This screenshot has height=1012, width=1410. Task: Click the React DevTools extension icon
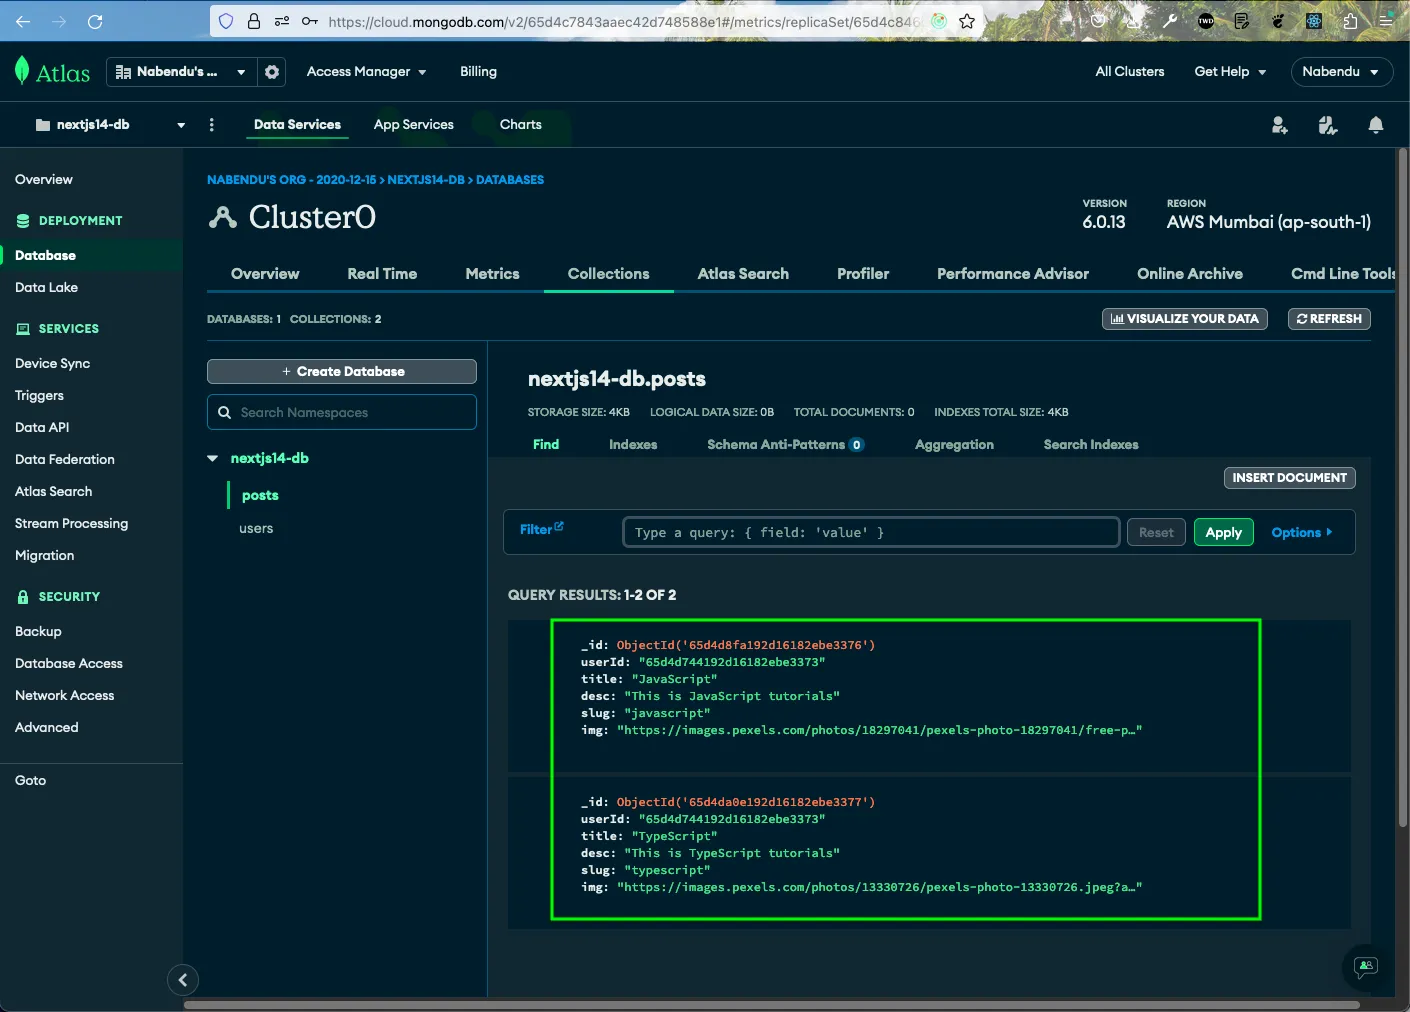(x=1314, y=21)
